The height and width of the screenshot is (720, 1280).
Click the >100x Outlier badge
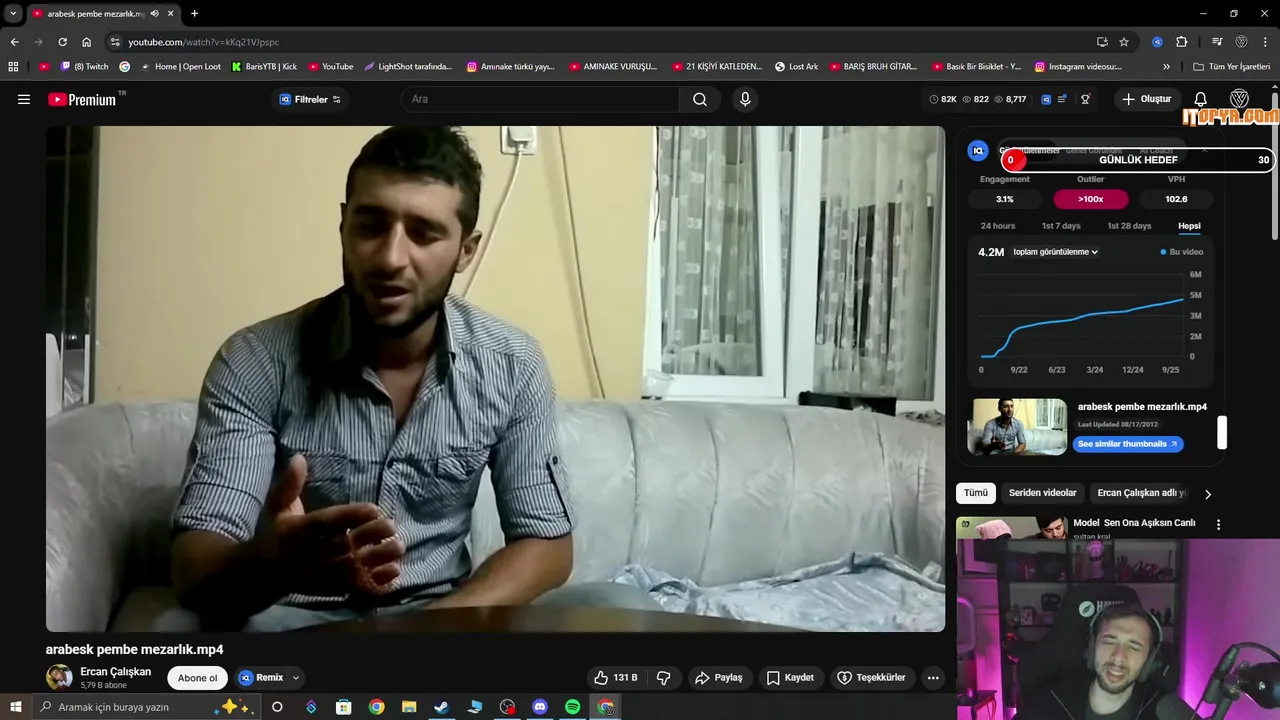point(1091,199)
